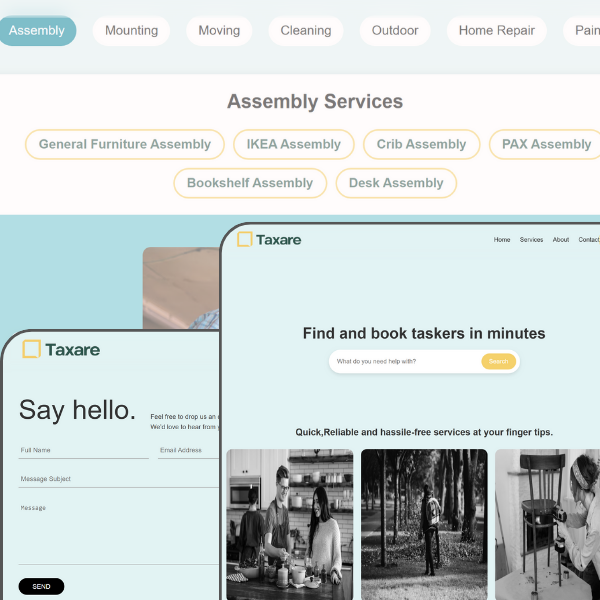
Task: Click the Full Name field
Action: tap(83, 450)
